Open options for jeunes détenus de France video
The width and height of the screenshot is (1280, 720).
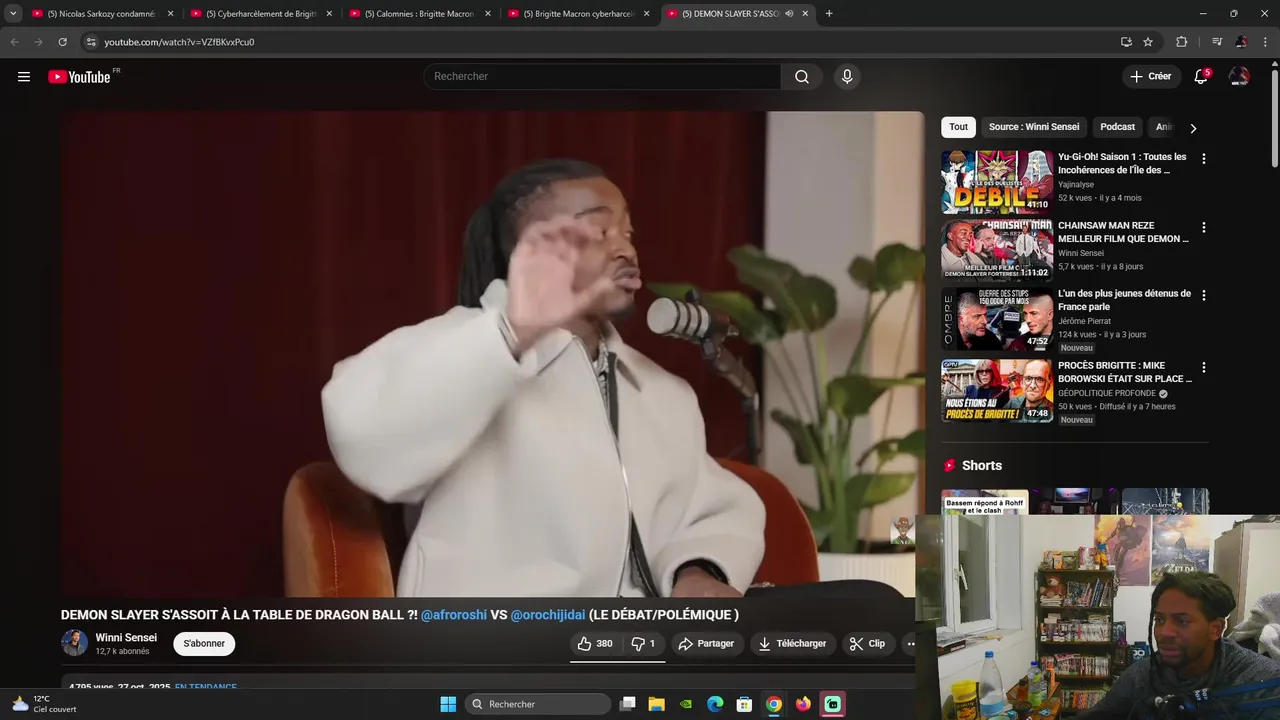point(1203,295)
